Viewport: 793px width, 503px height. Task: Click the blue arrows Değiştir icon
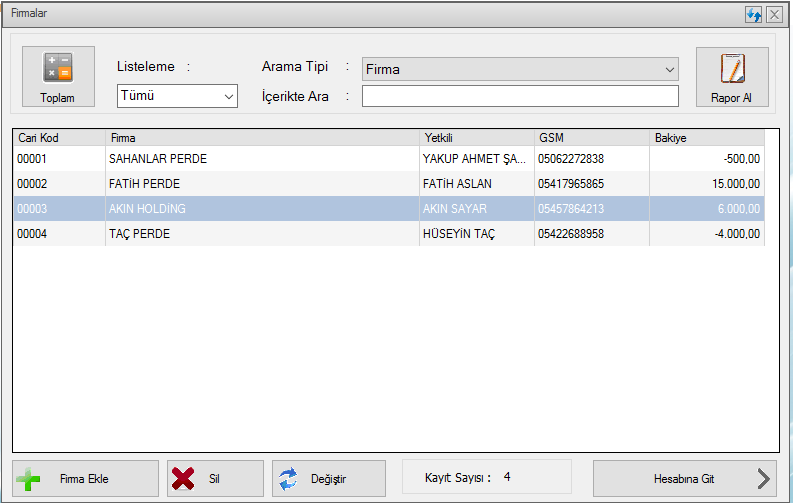tap(288, 479)
